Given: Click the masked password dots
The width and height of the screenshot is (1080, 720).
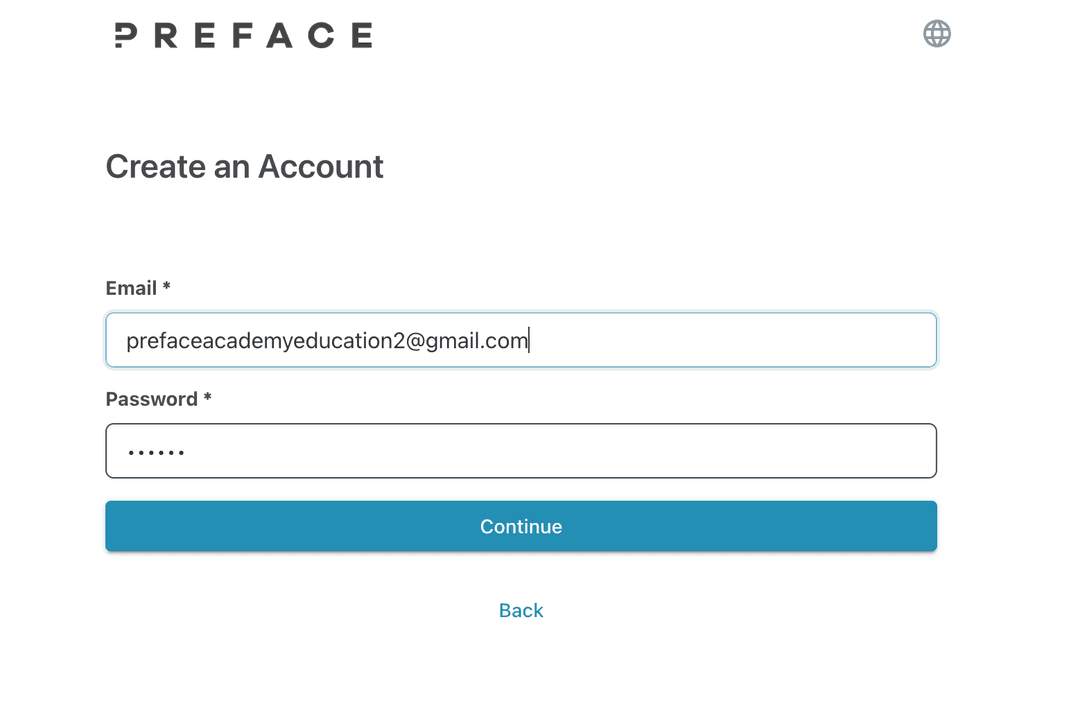Looking at the screenshot, I should [156, 453].
